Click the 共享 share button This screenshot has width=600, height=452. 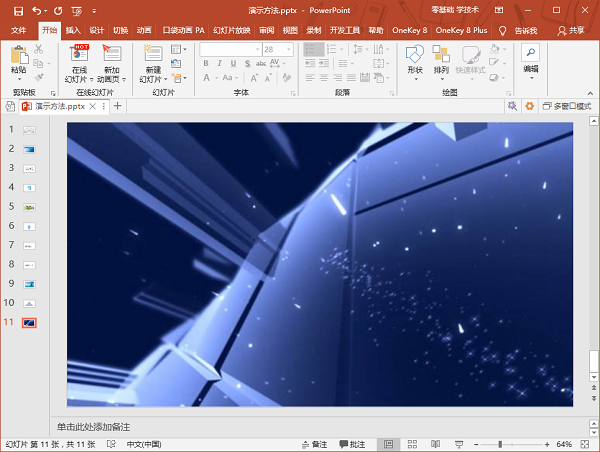[x=571, y=31]
